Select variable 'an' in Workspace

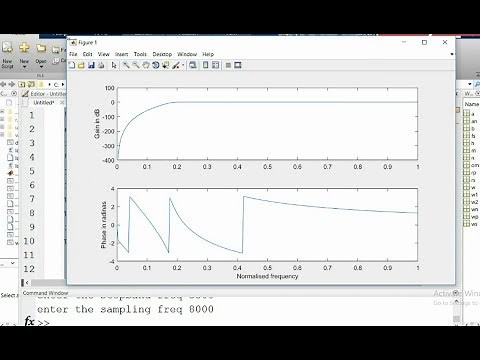(x=471, y=121)
